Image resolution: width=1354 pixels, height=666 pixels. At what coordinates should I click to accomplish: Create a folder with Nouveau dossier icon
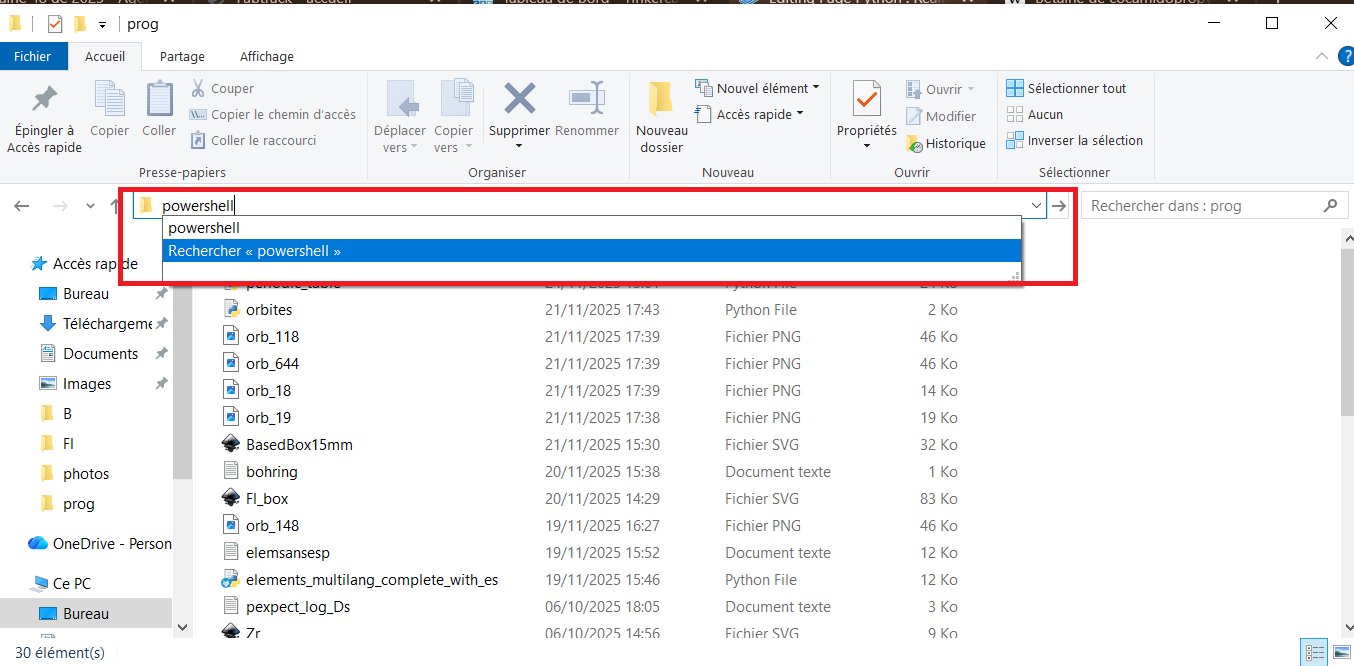[661, 99]
